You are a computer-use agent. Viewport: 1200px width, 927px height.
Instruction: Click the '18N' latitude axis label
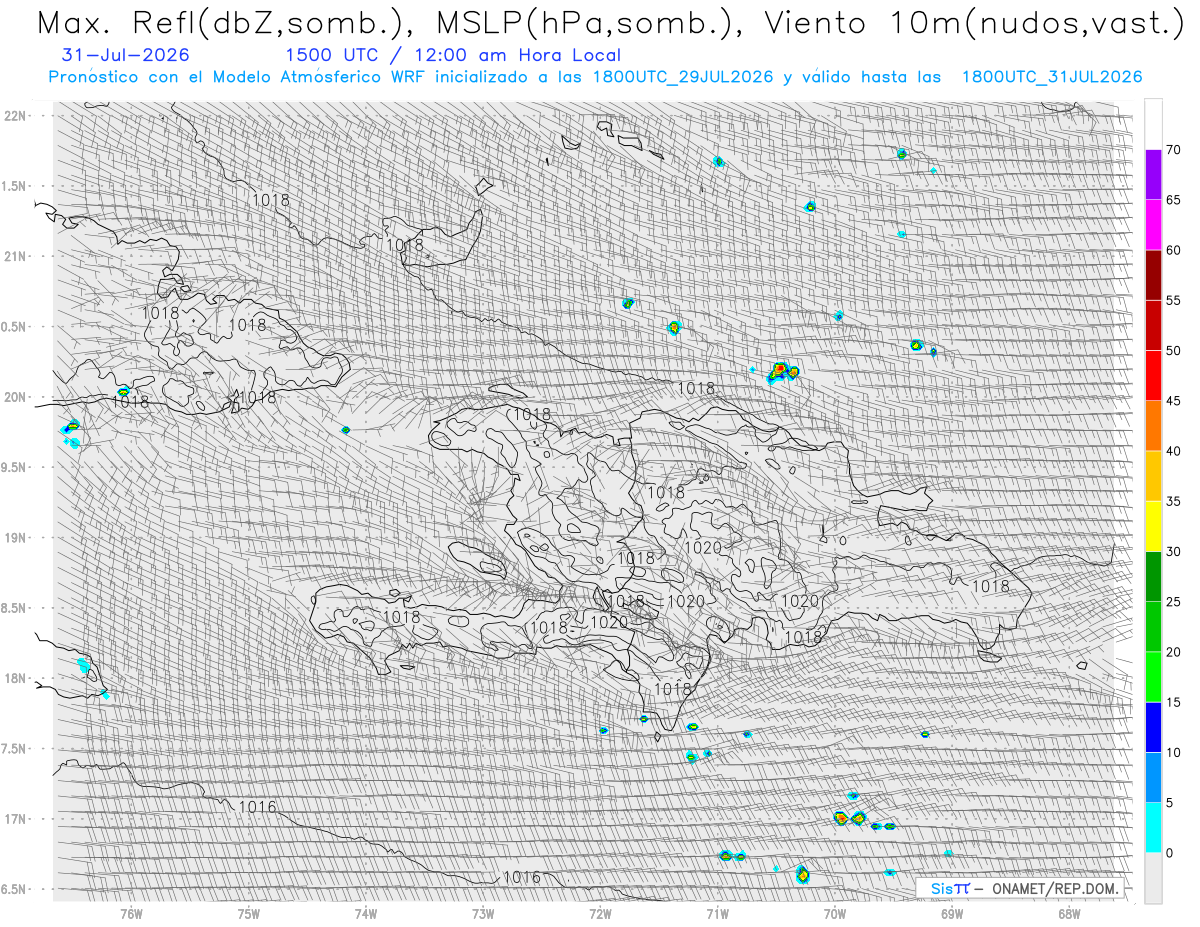[16, 678]
